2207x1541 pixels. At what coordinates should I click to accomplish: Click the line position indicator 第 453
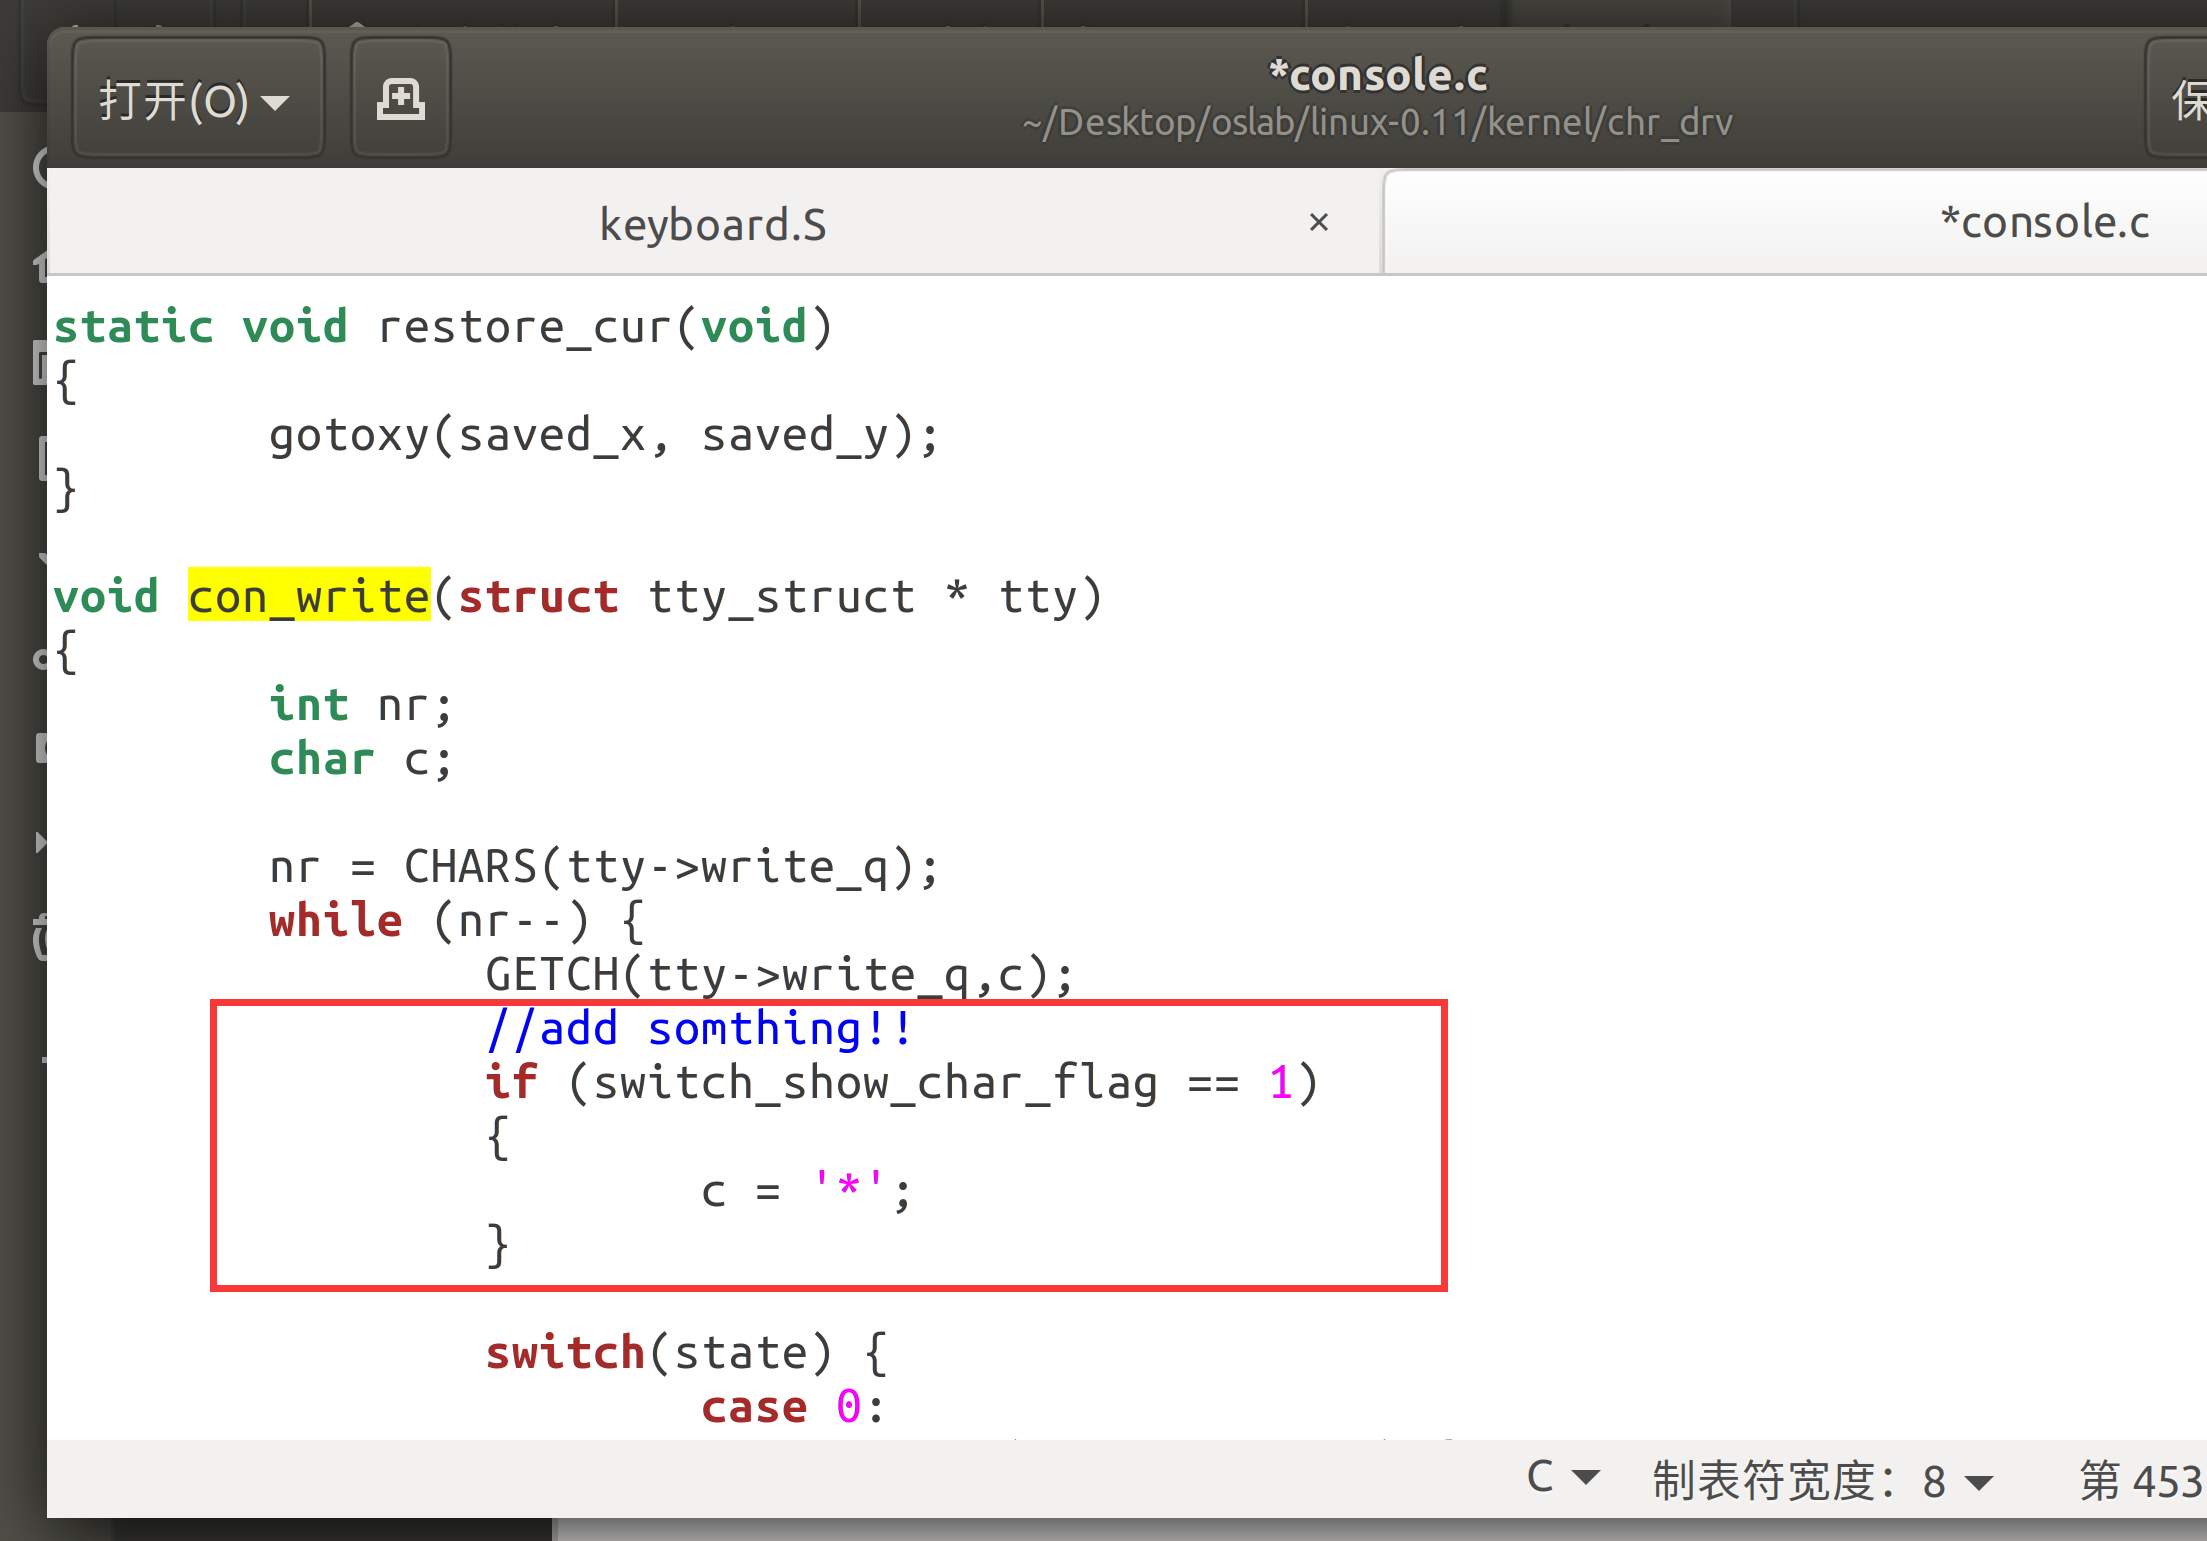point(2140,1480)
